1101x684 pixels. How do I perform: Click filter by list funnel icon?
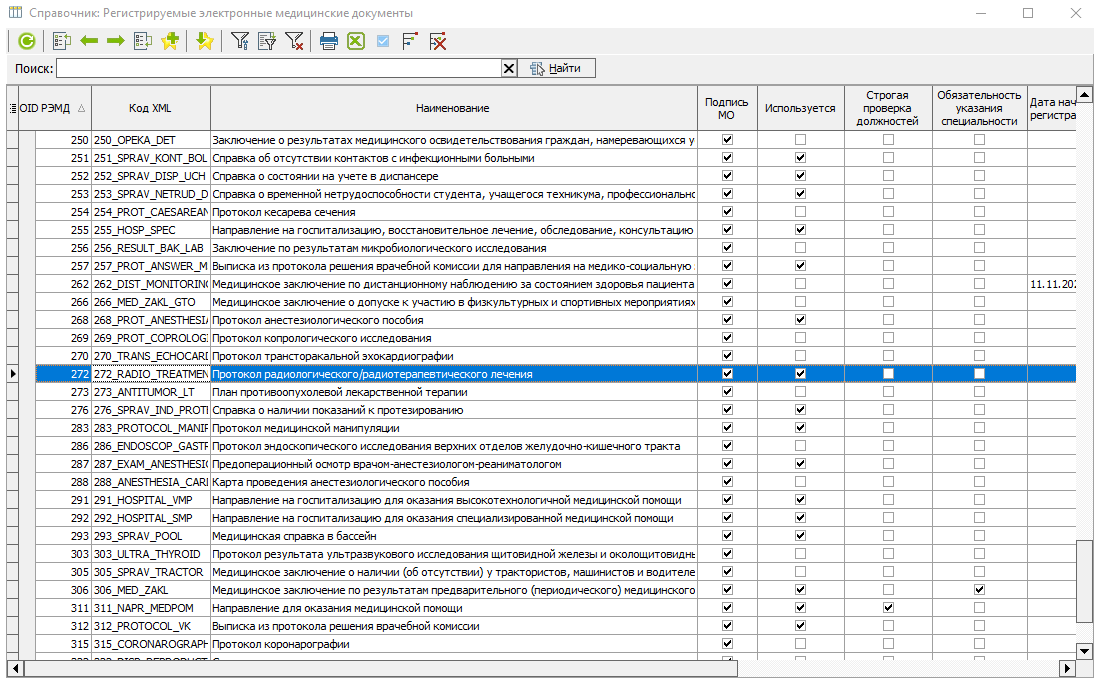267,41
